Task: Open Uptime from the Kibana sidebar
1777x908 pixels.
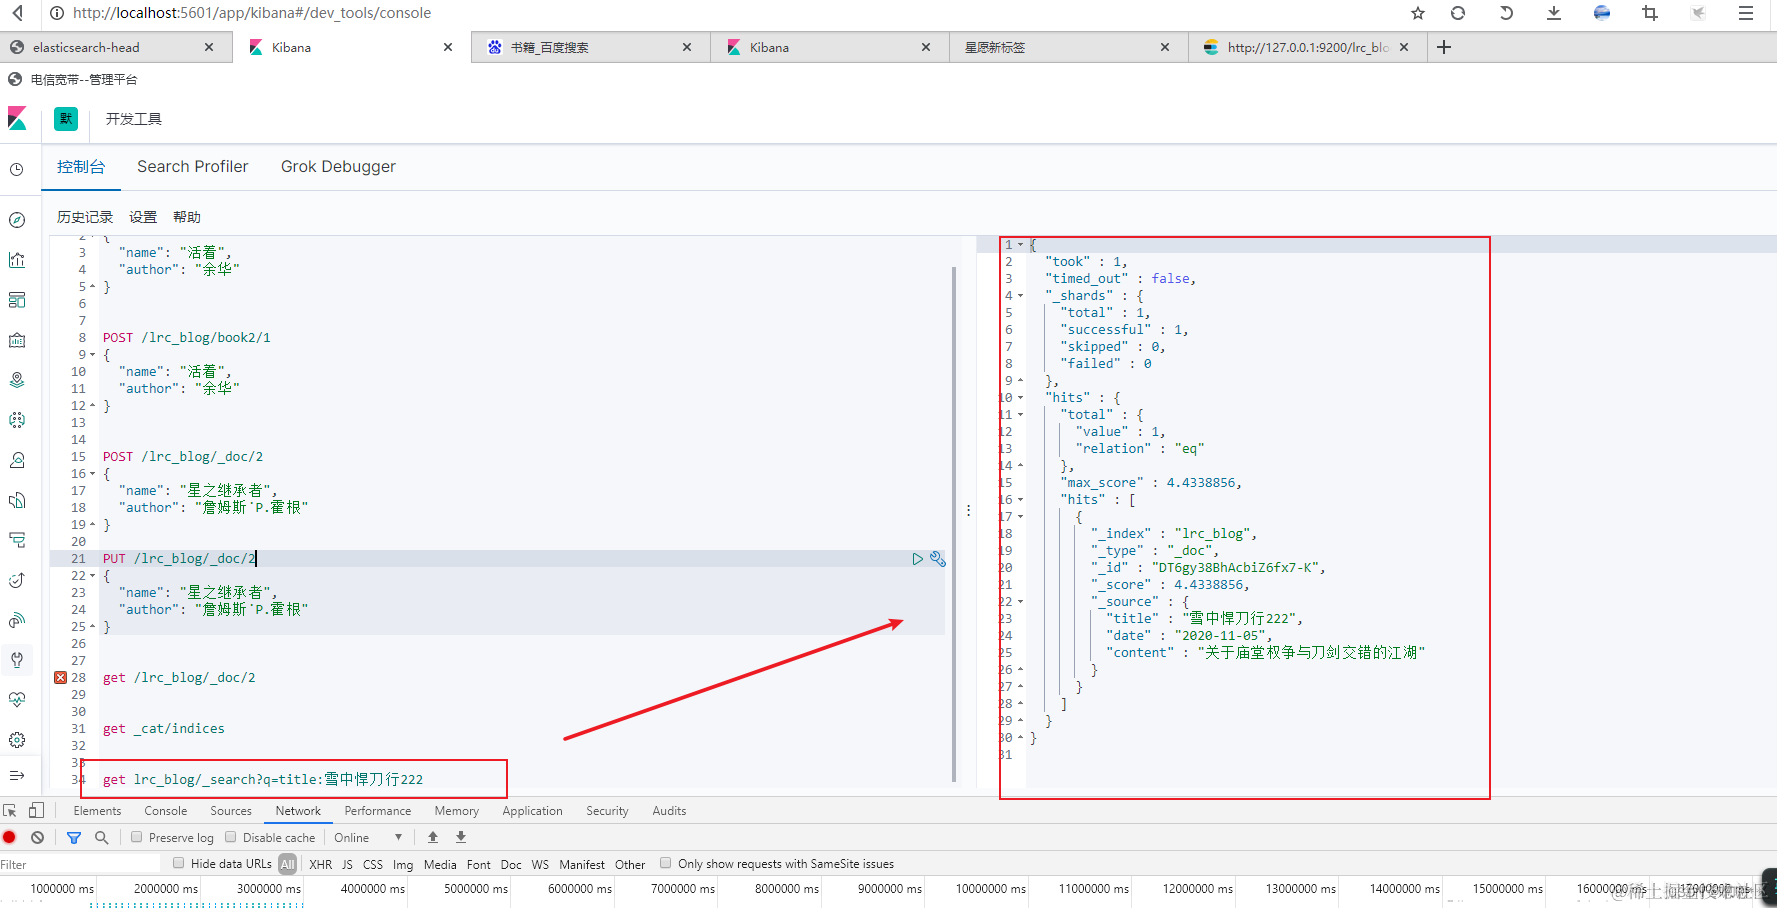Action: [17, 580]
